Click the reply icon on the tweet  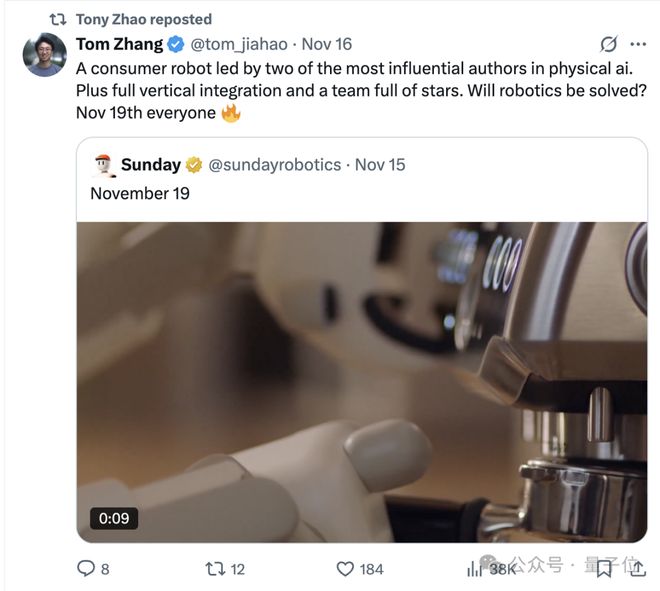(86, 568)
